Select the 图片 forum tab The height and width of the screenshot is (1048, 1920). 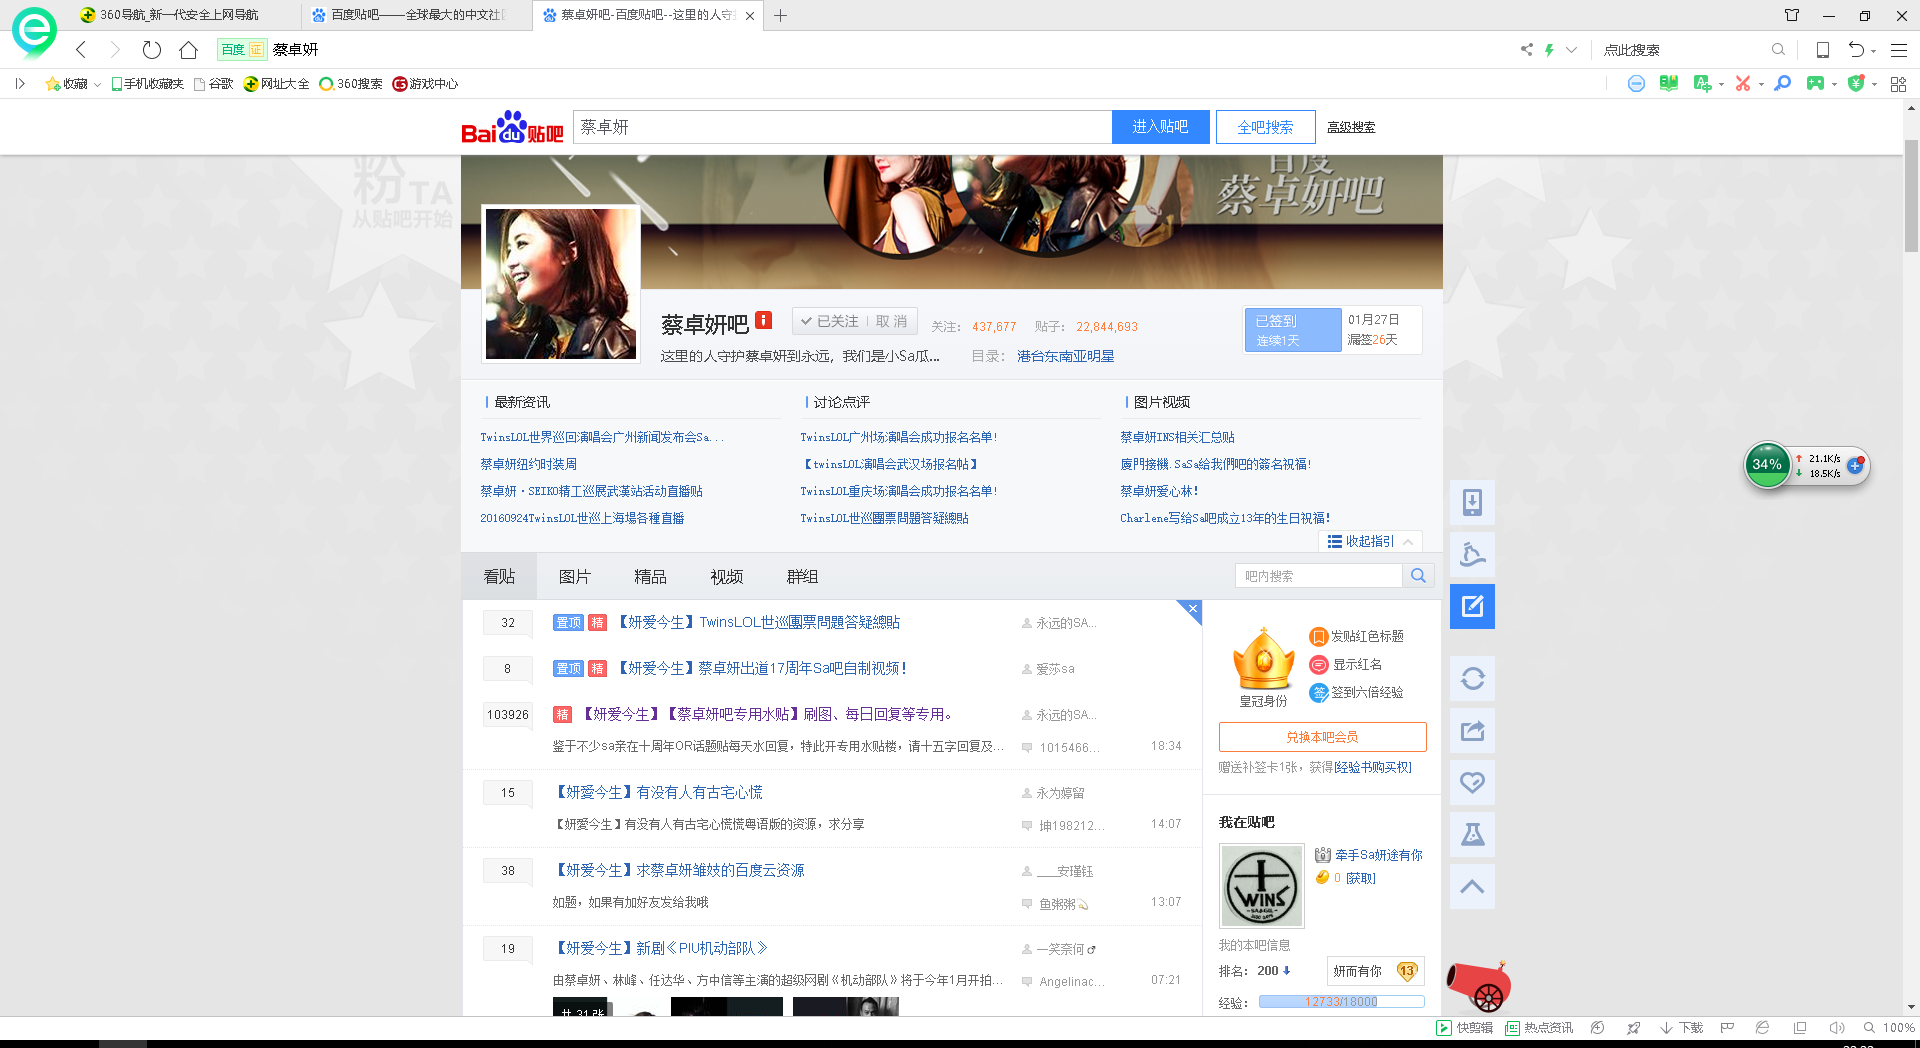(575, 577)
